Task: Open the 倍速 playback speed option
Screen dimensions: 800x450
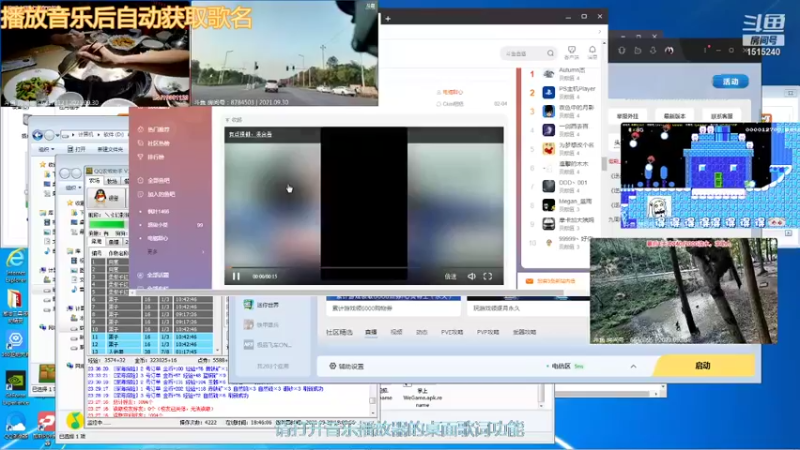Action: 451,277
